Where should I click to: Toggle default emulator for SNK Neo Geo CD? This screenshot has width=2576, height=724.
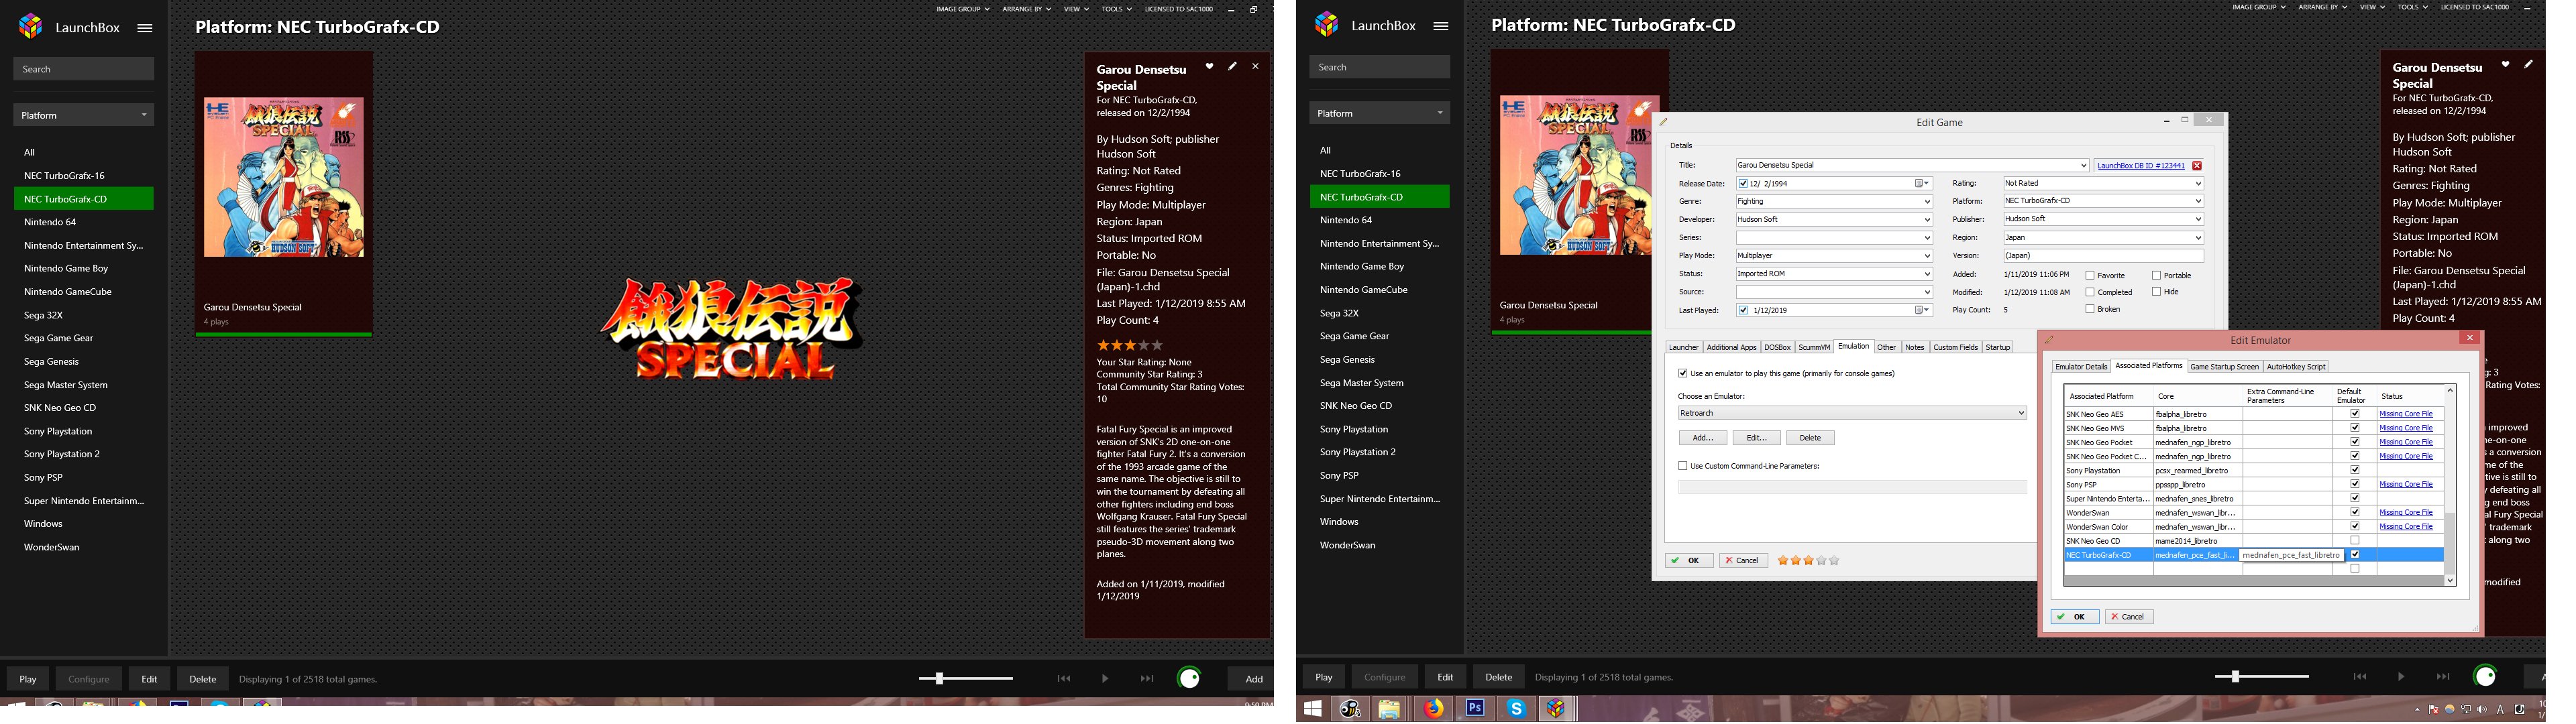pyautogui.click(x=2355, y=541)
